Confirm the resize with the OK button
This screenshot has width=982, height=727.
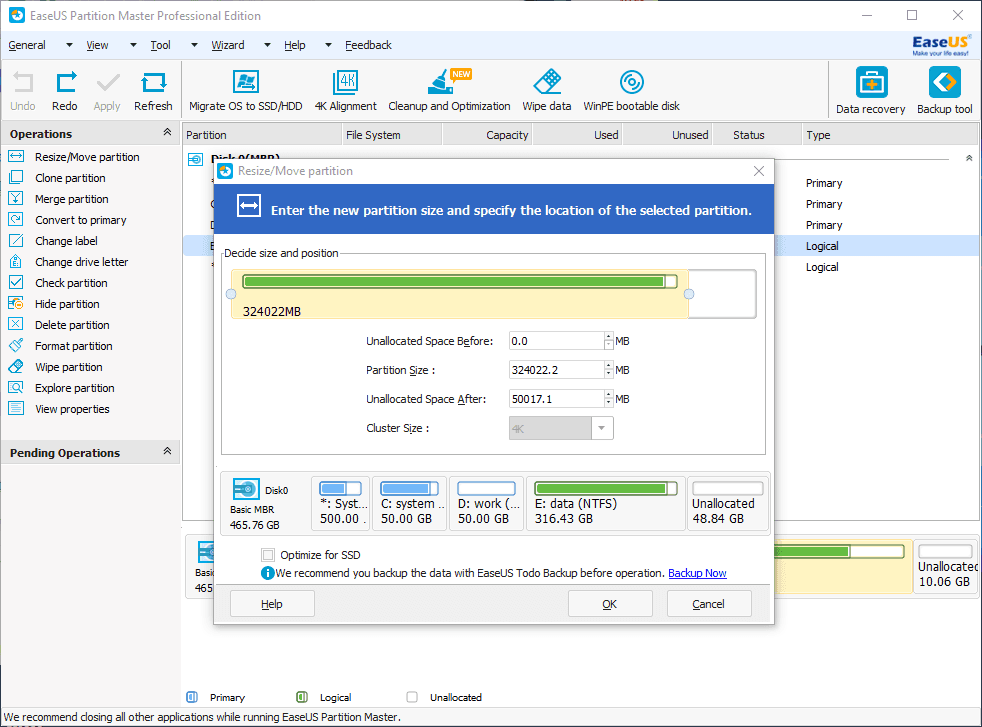[x=610, y=603]
